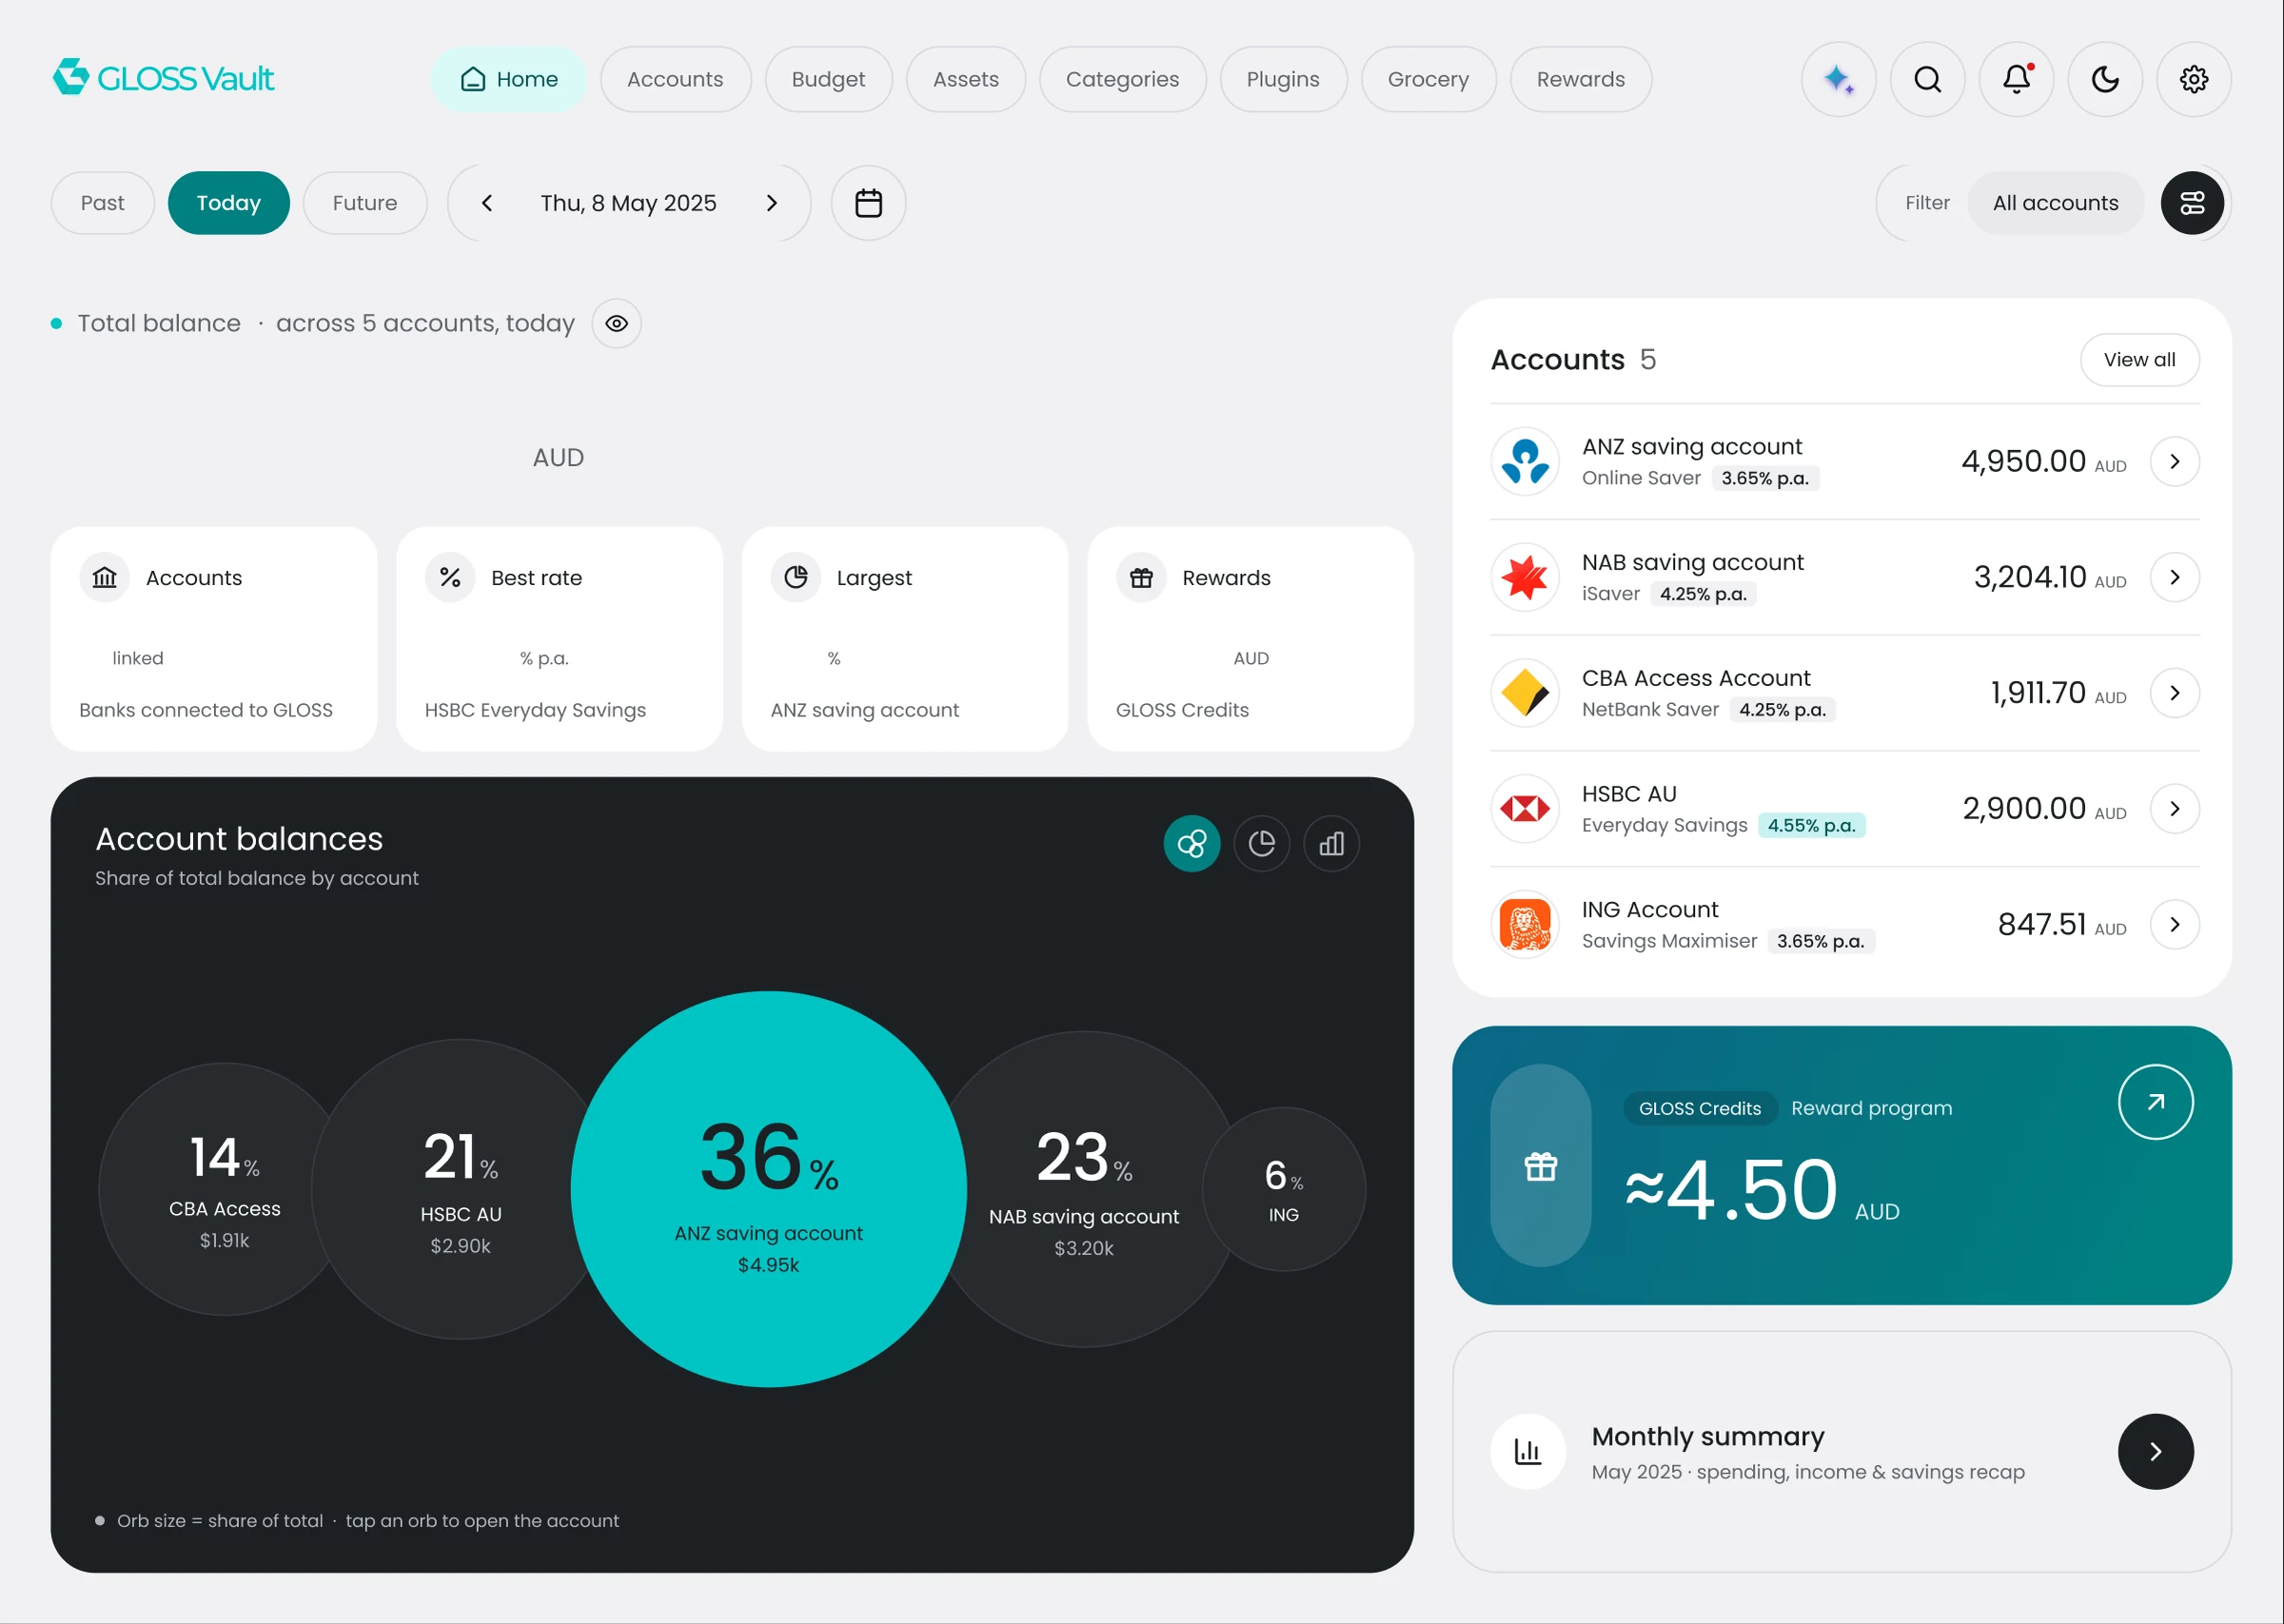This screenshot has height=1624, width=2284.
Task: Open filter settings sliders icon
Action: [2191, 203]
